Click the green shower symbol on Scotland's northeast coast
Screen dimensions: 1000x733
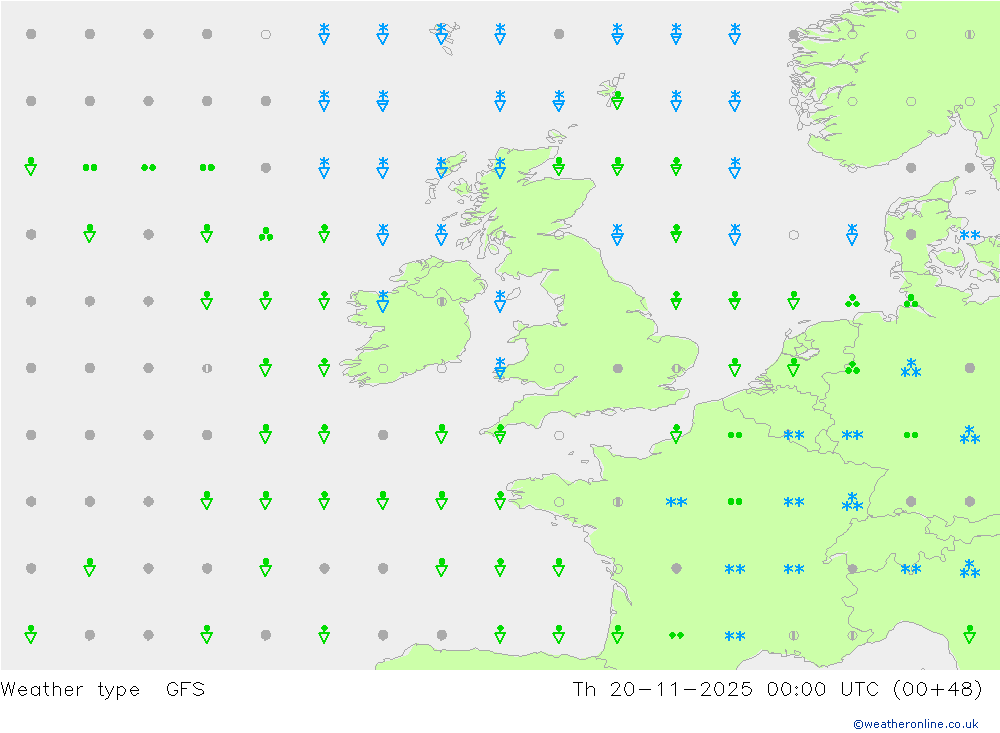559,168
